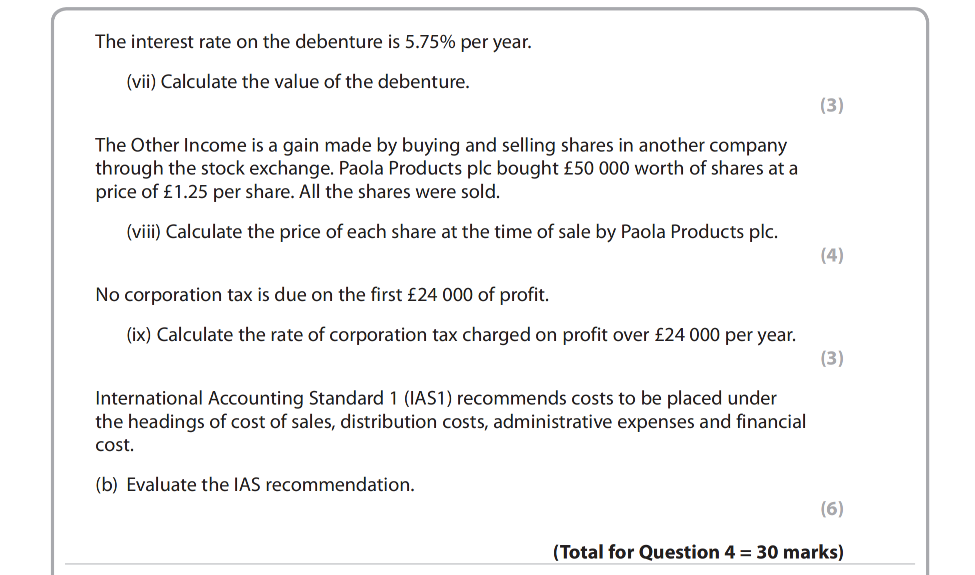Click the (4) mark beside question (viii)

coord(831,255)
